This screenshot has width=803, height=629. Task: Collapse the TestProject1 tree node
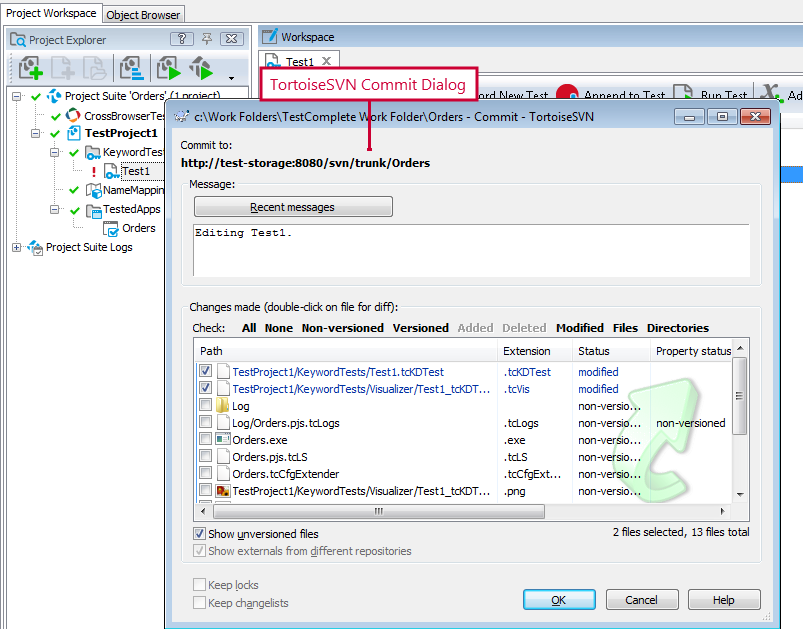[x=37, y=133]
